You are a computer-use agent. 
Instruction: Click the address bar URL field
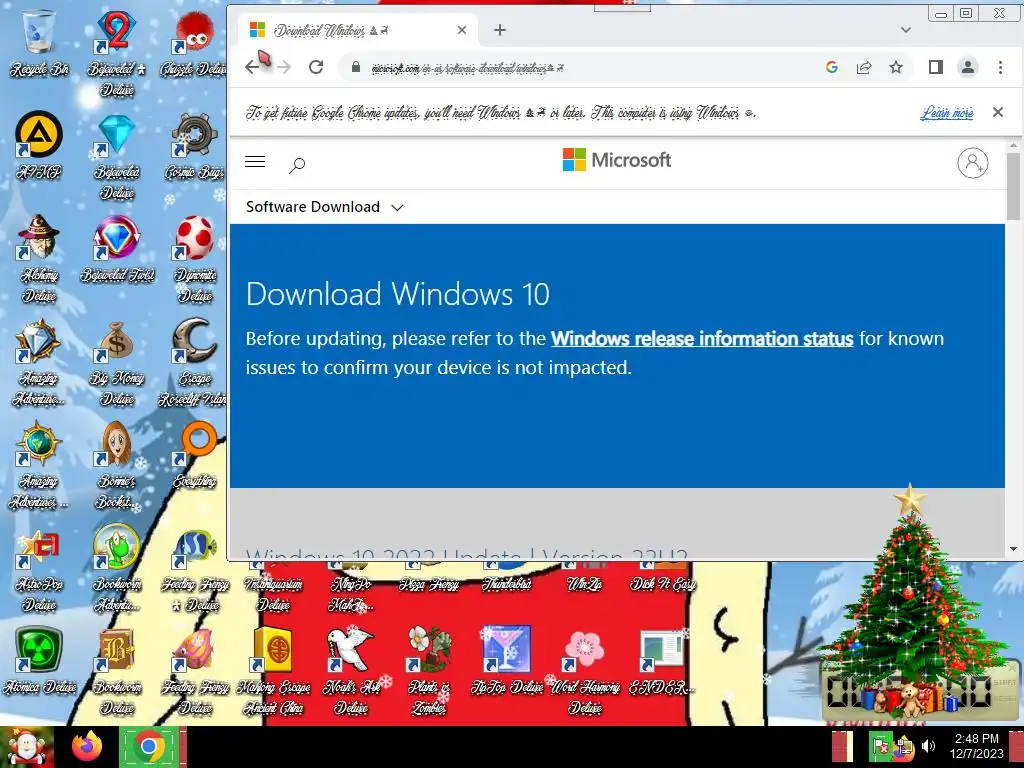[581, 67]
